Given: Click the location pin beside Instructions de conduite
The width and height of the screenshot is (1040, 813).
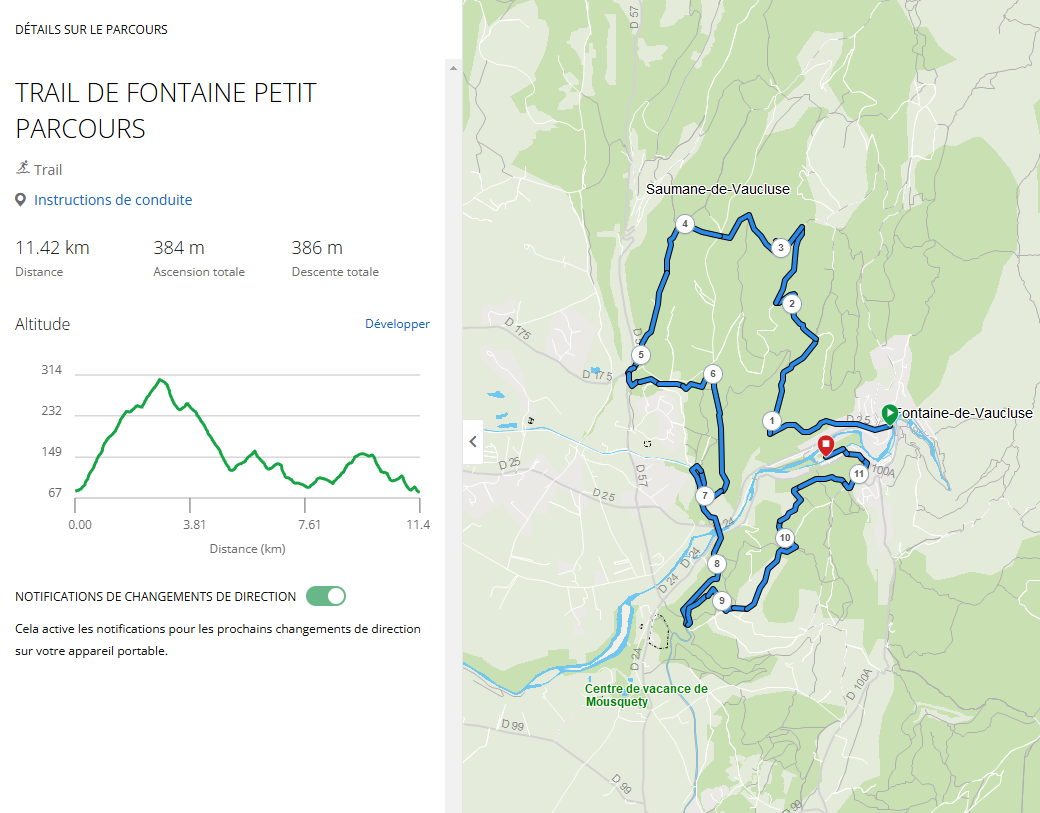Looking at the screenshot, I should pos(21,200).
